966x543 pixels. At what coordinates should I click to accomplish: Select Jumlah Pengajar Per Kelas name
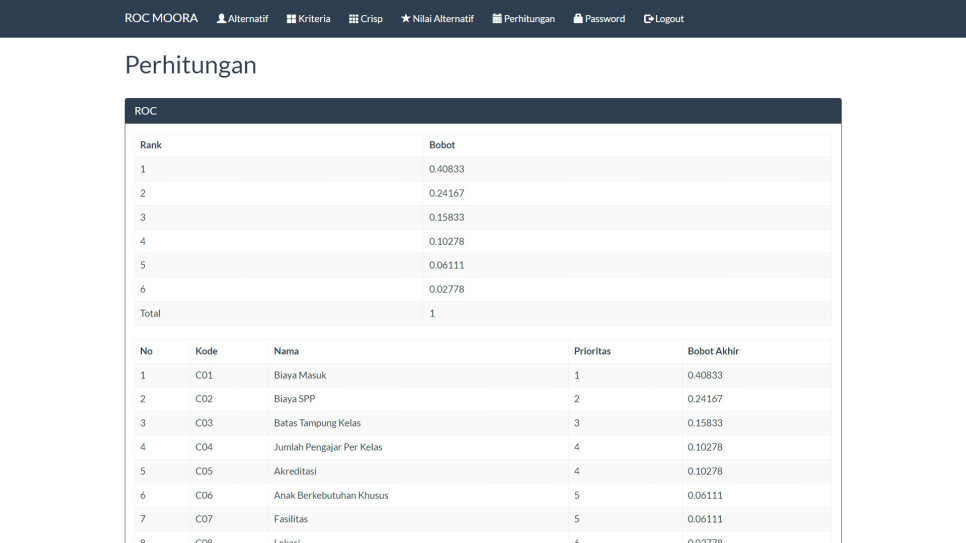[x=328, y=447]
